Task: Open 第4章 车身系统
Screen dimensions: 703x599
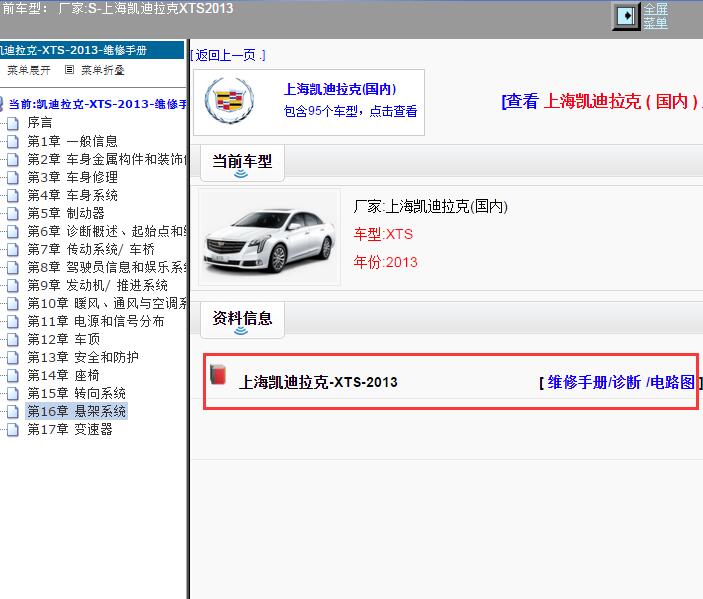Action: 72,195
